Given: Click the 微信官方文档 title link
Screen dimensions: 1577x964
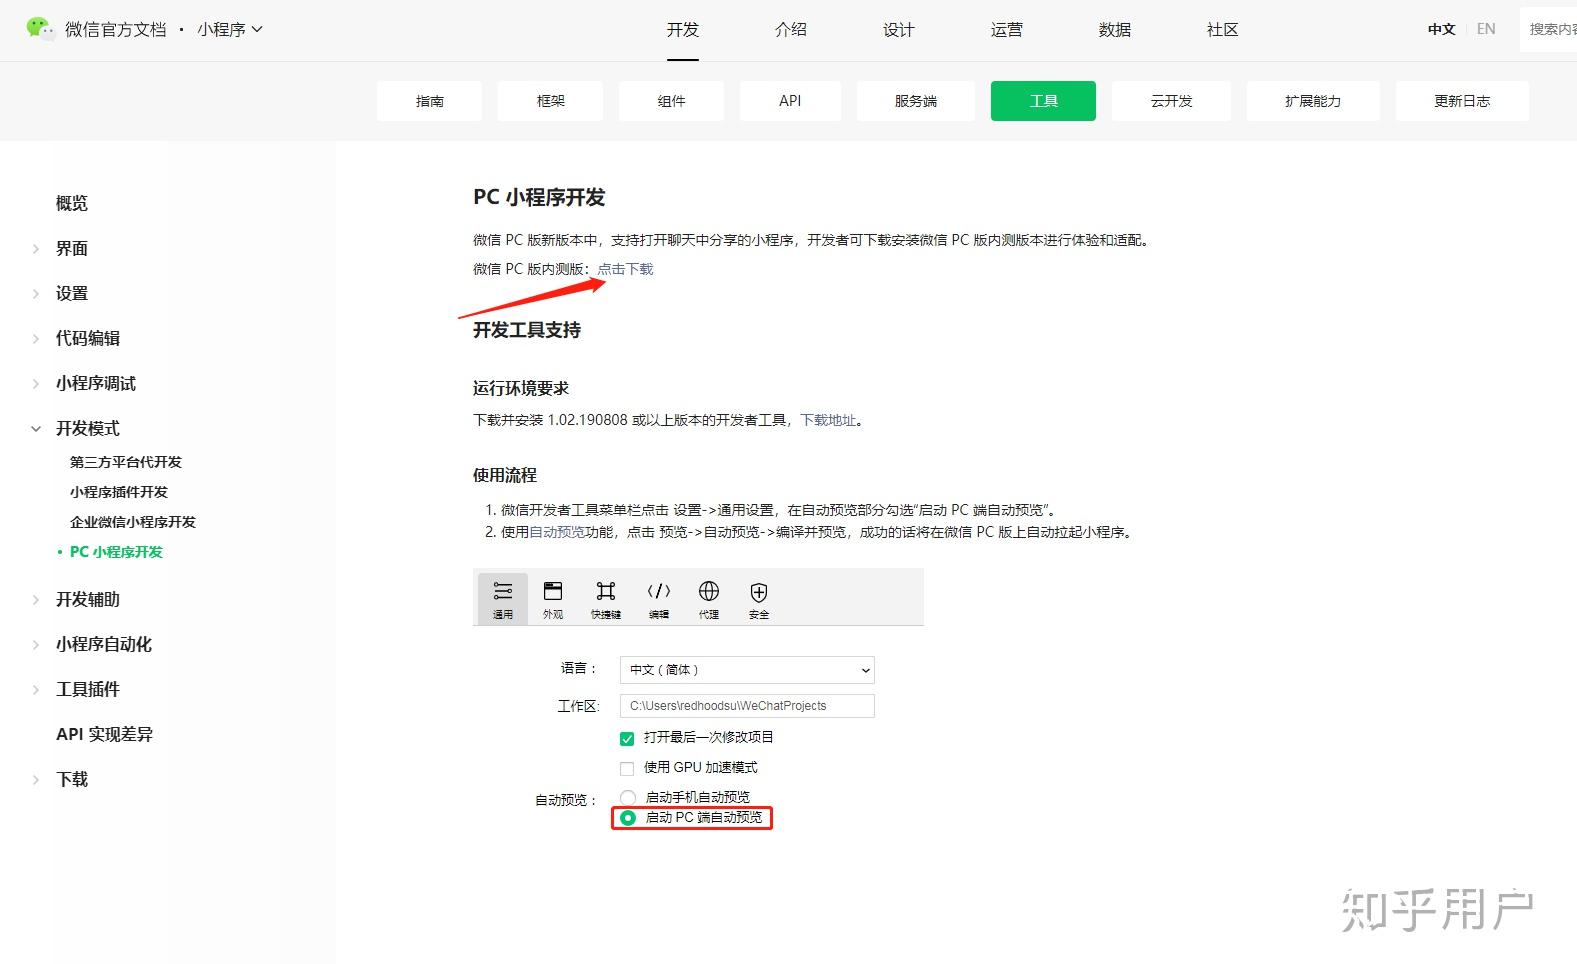Looking at the screenshot, I should (116, 29).
